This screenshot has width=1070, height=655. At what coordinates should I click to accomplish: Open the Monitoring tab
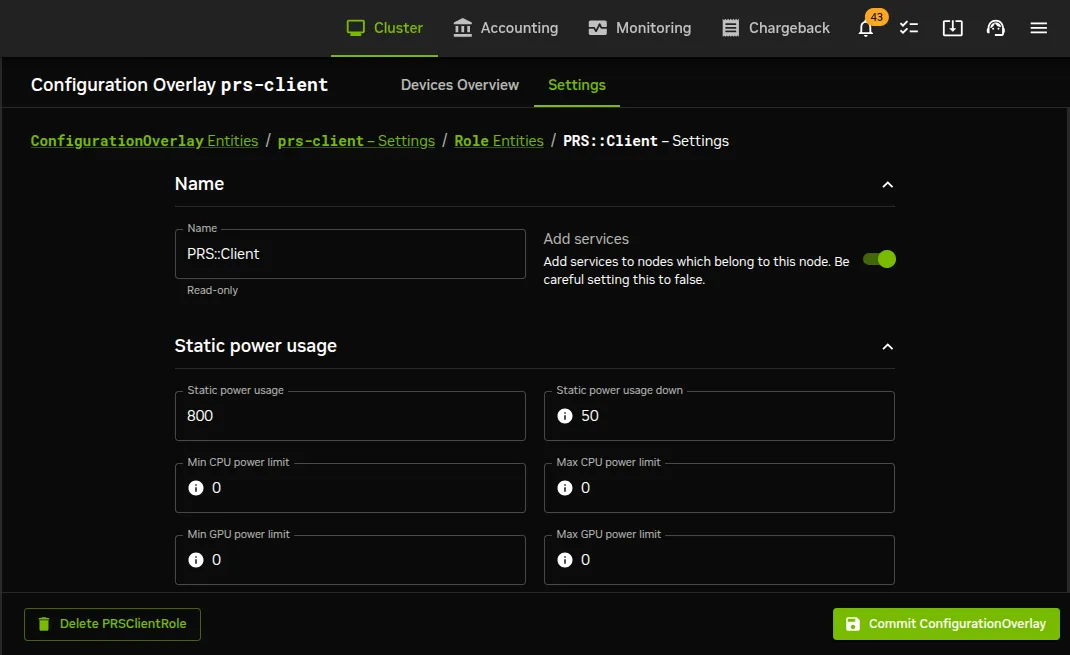coord(639,28)
